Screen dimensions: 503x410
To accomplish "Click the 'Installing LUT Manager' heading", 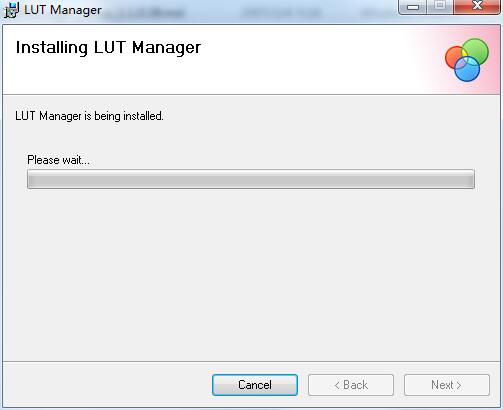I will pyautogui.click(x=108, y=47).
